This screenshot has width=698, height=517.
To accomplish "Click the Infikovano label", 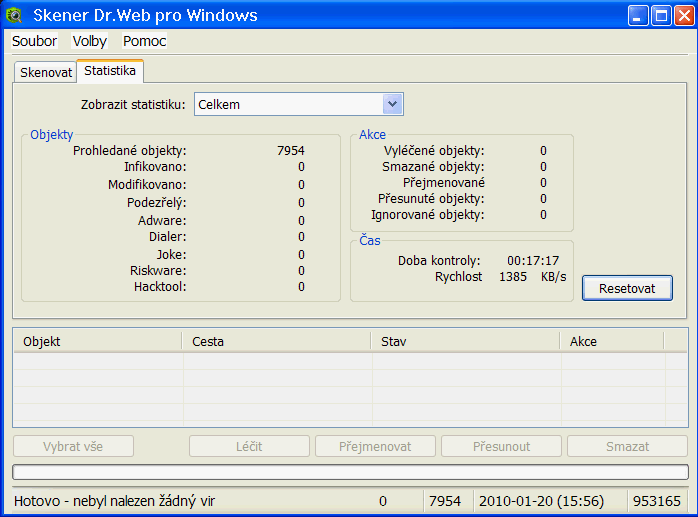I will coord(155,167).
